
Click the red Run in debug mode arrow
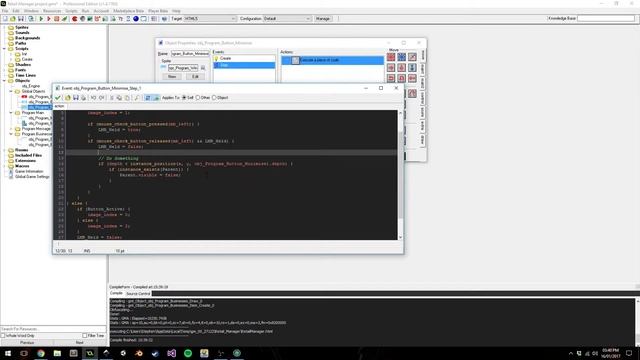click(49, 19)
